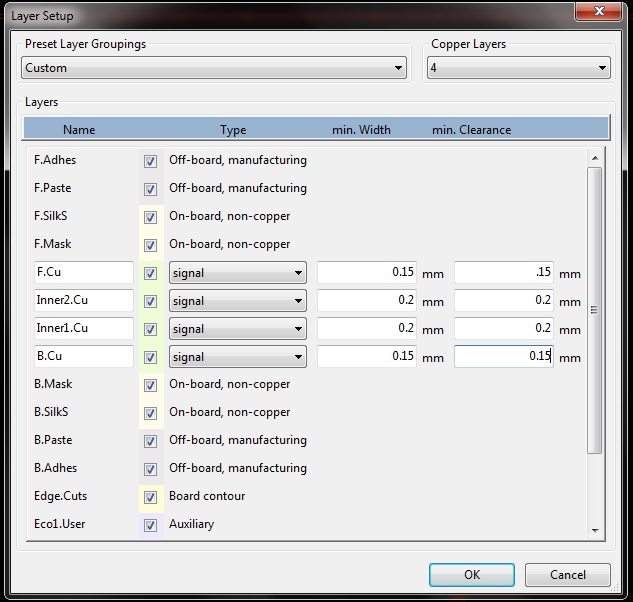This screenshot has width=633, height=602.
Task: Close the Layer Setup dialog window
Action: pyautogui.click(x=600, y=12)
